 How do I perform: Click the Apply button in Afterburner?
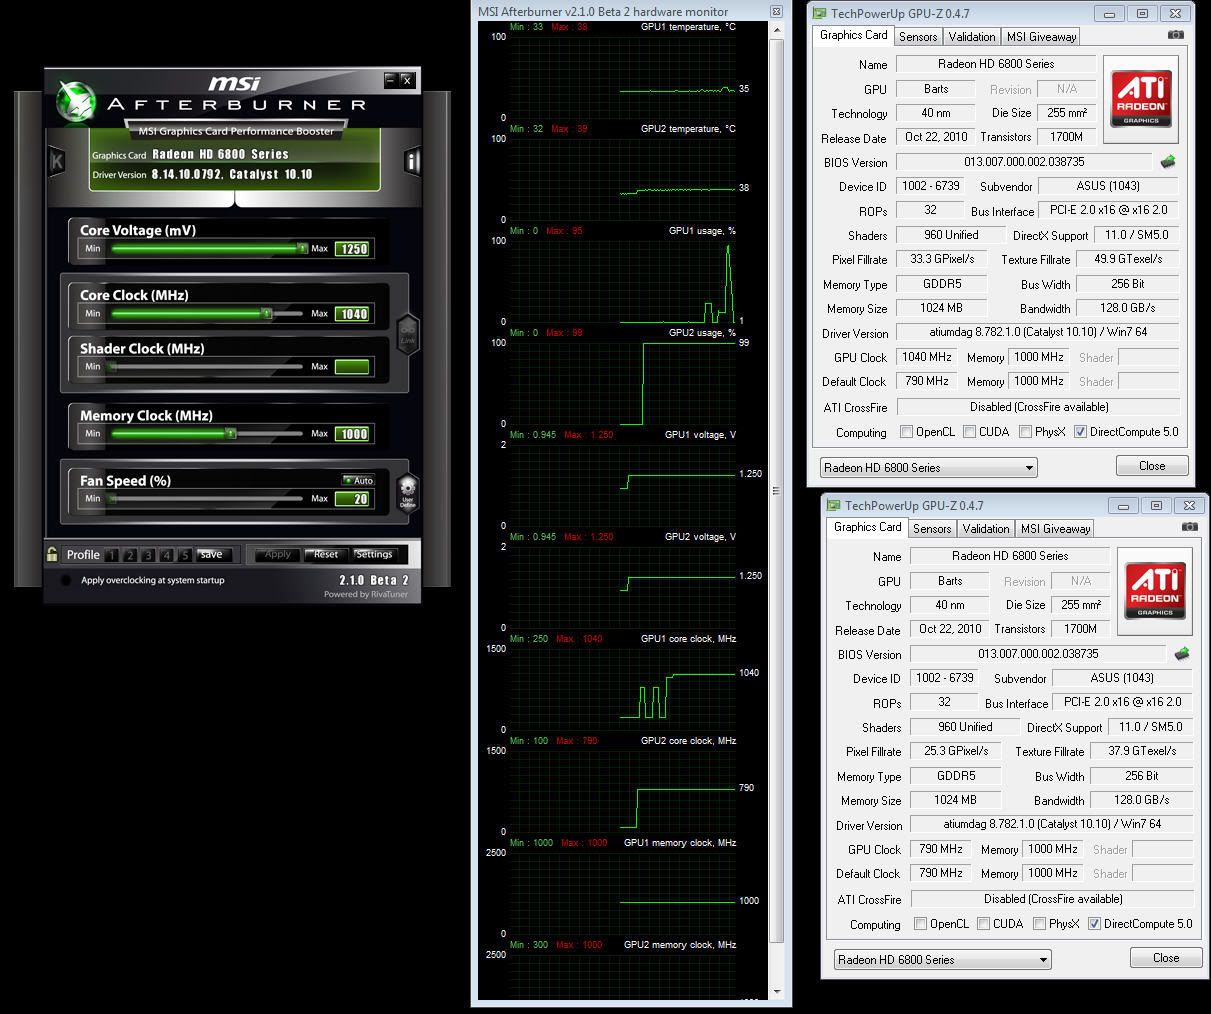tap(277, 554)
